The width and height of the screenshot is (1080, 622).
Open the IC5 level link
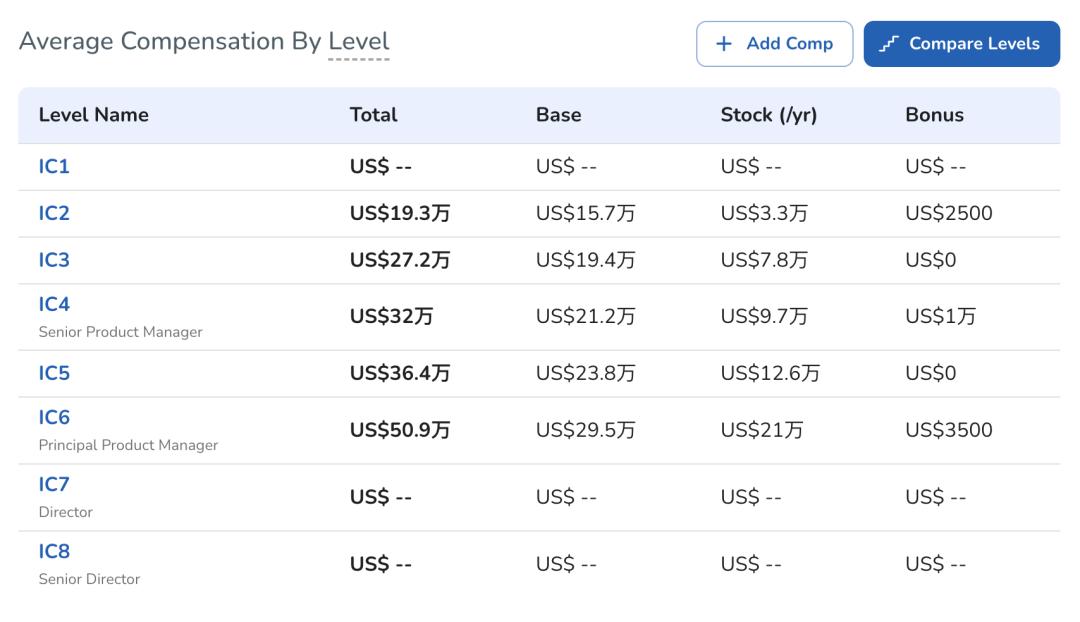[54, 374]
